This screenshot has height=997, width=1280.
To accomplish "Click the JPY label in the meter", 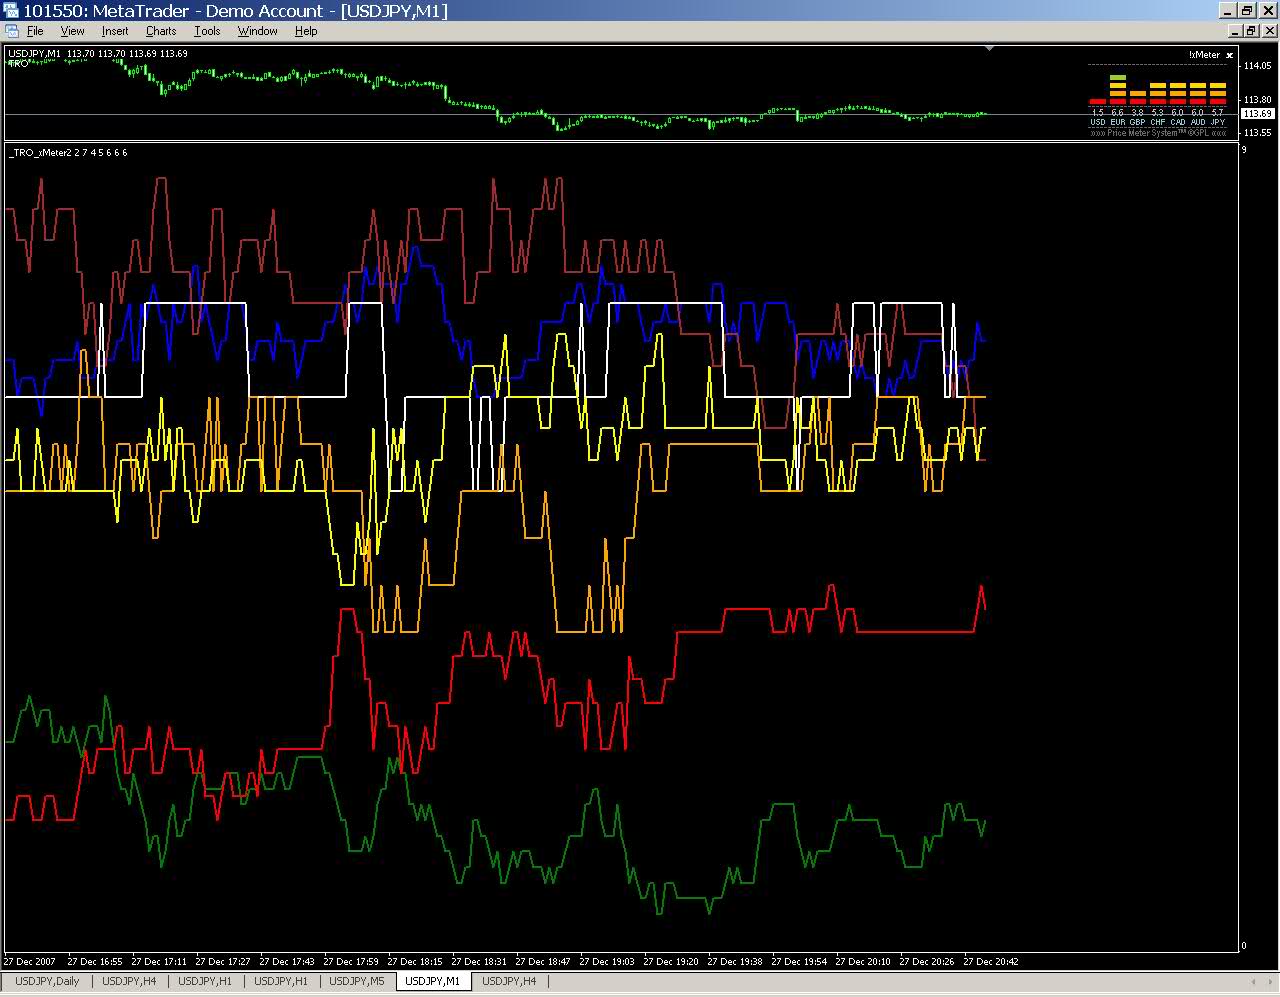I will (1218, 123).
